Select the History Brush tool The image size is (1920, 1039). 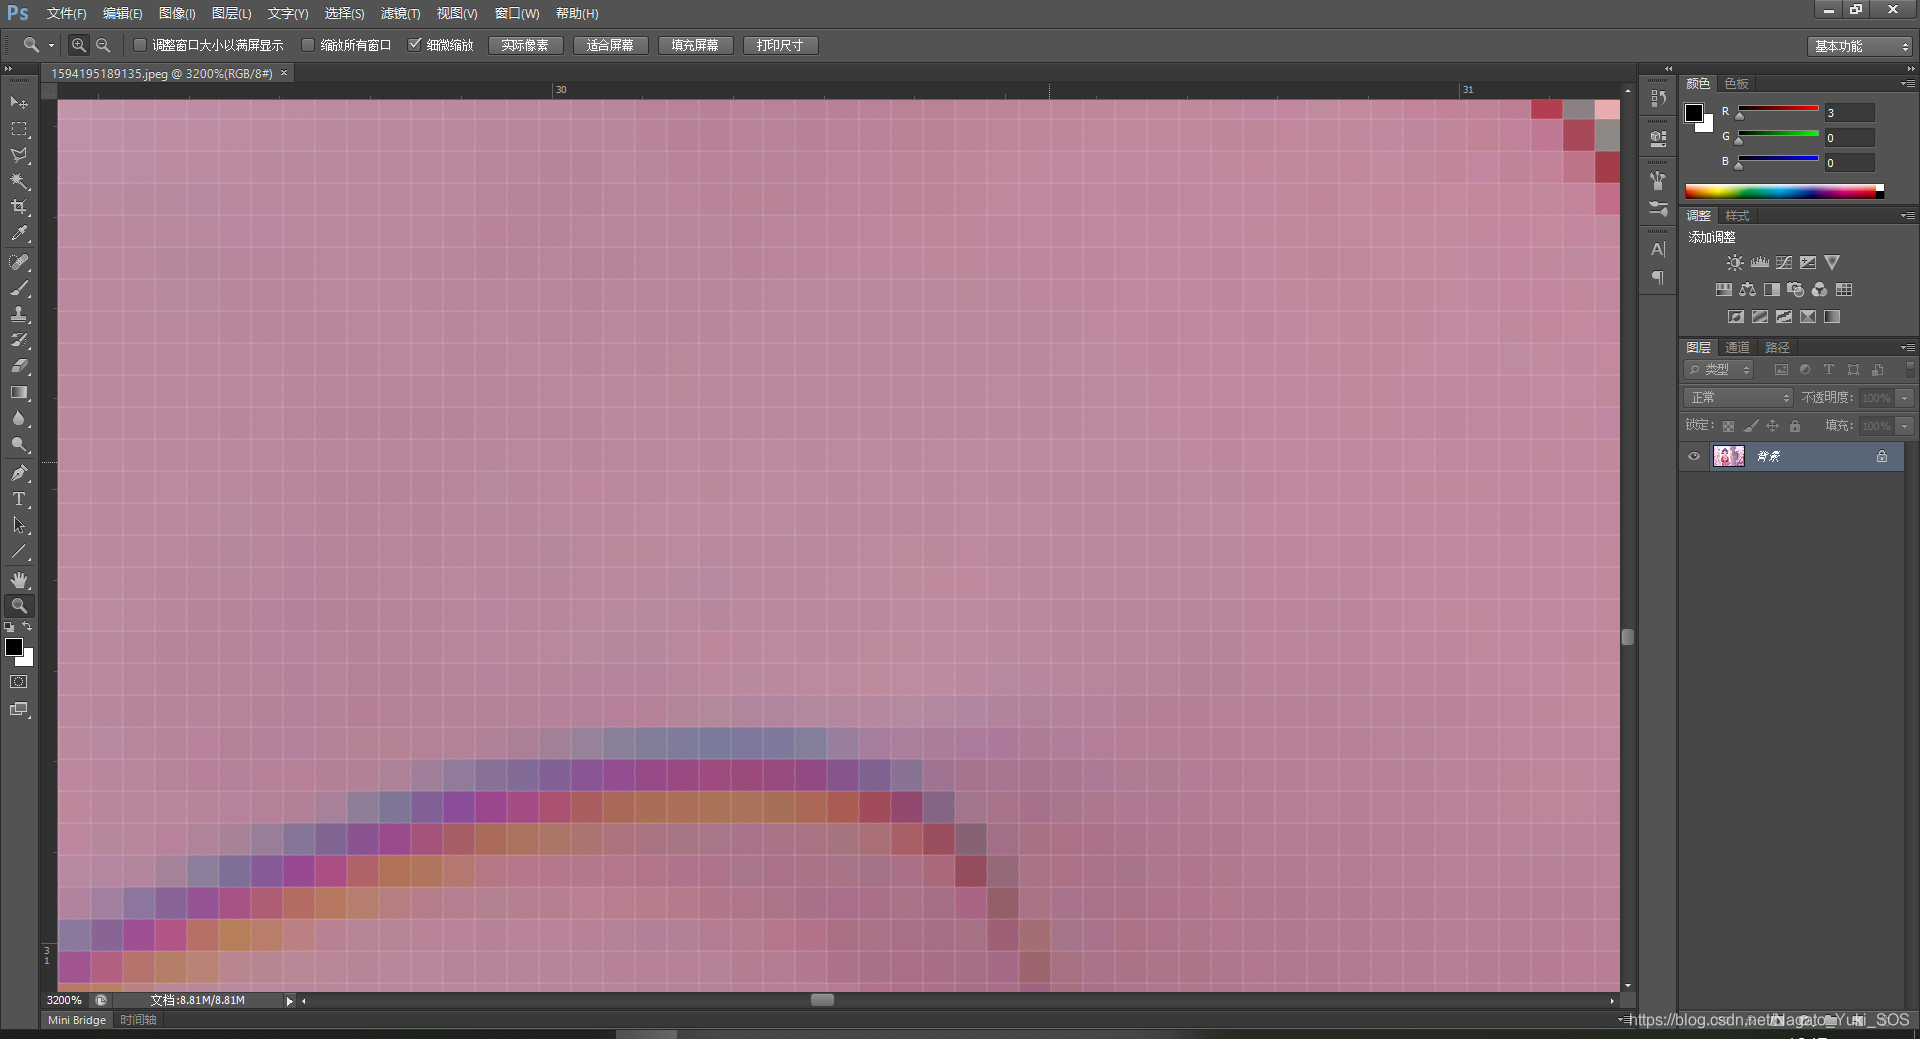click(x=19, y=340)
